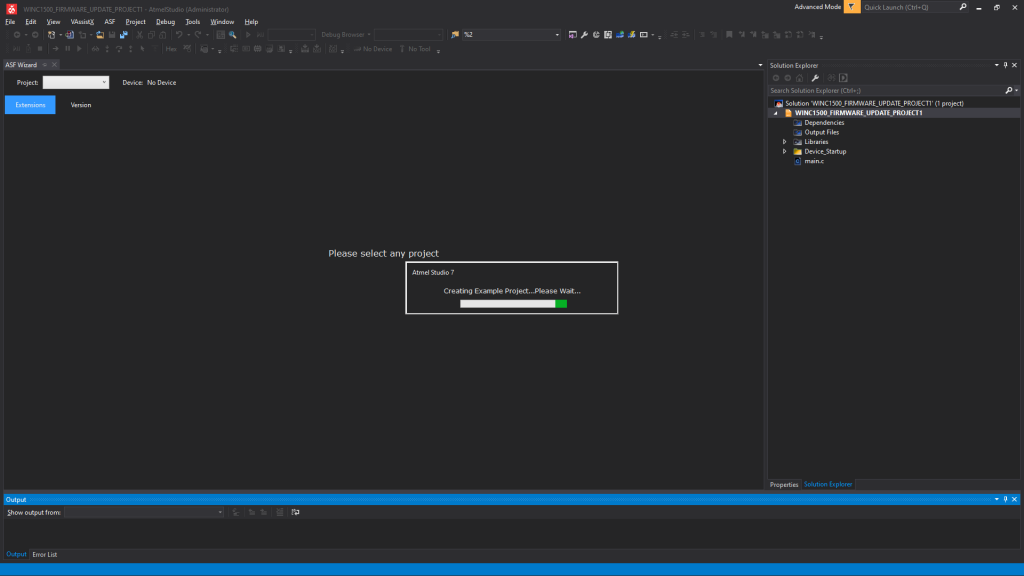Open the VAssistX menu
1024x576 pixels.
[82, 22]
